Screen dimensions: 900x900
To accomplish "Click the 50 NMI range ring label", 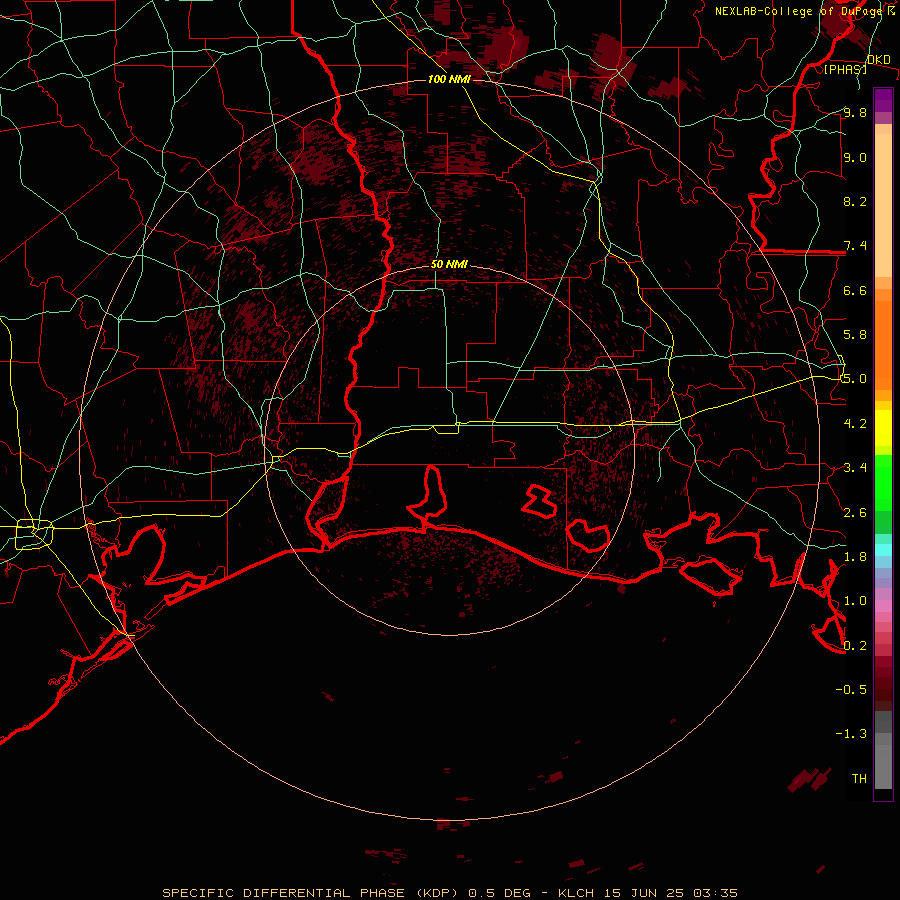I will coord(449,265).
